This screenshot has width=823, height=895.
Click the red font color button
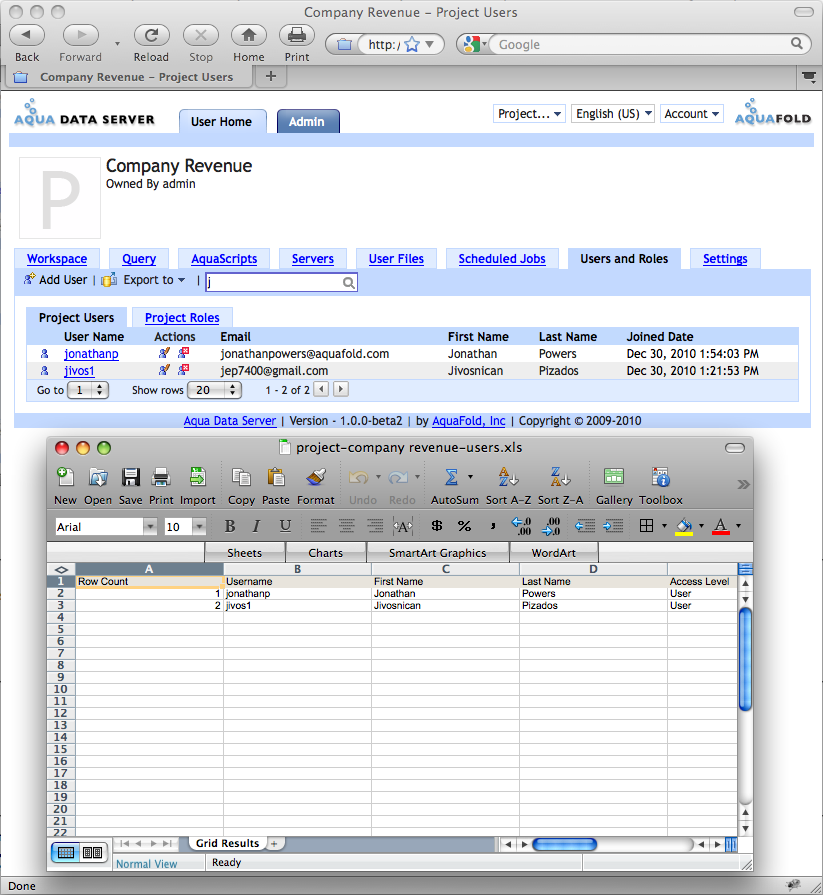tap(721, 526)
